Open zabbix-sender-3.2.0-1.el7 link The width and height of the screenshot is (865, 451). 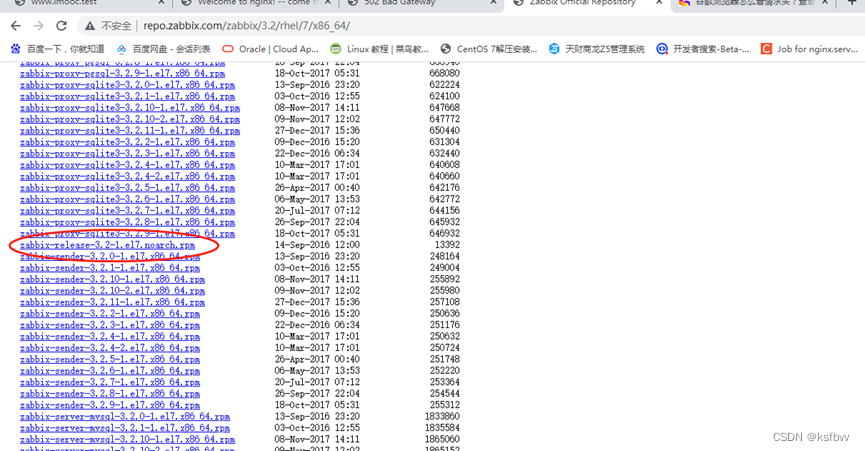coord(110,256)
